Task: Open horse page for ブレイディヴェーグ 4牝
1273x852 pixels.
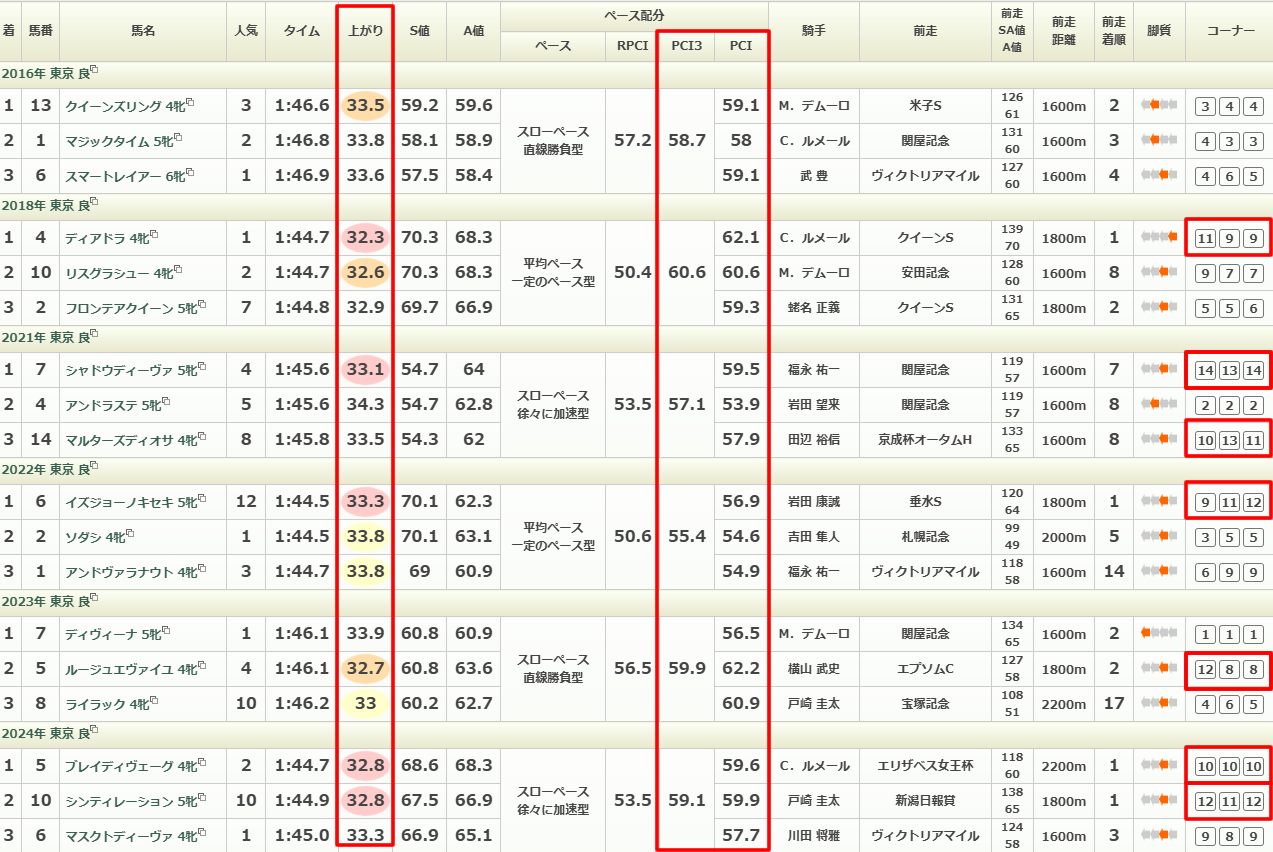Action: [117, 766]
